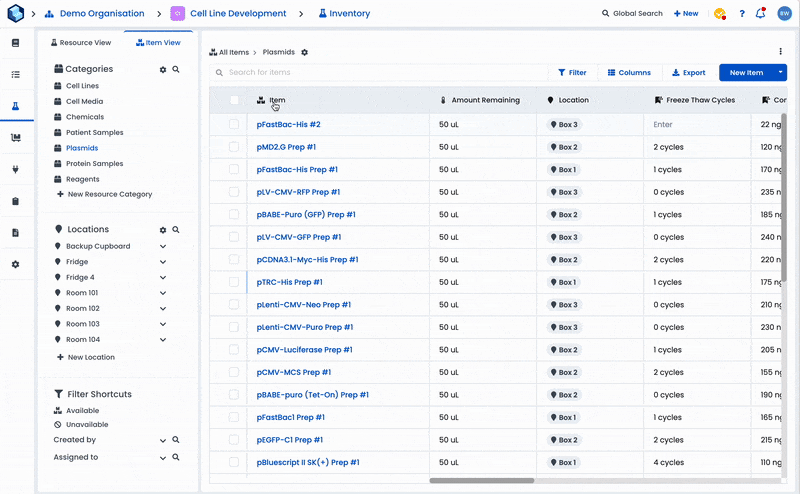Click the notifications bell icon

761,14
